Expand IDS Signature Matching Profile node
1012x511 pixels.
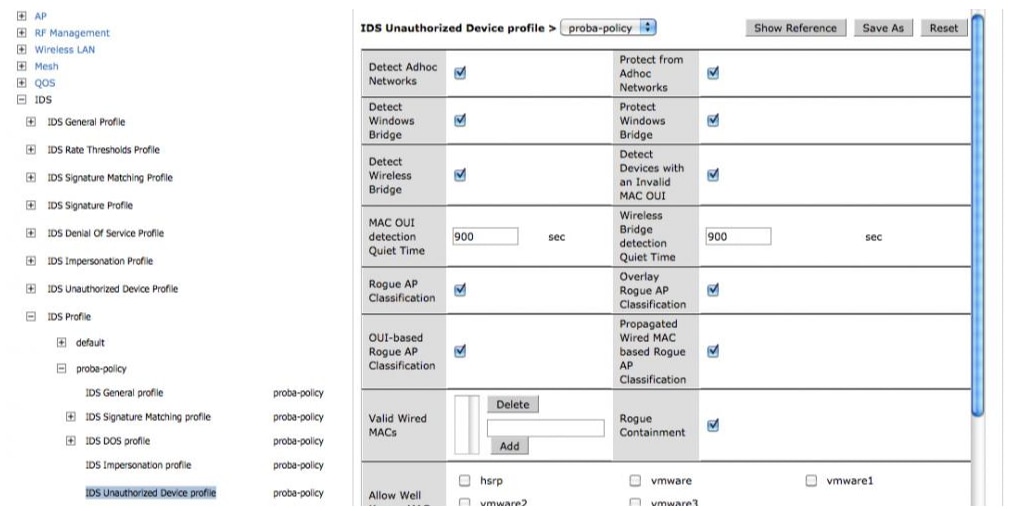click(x=31, y=177)
